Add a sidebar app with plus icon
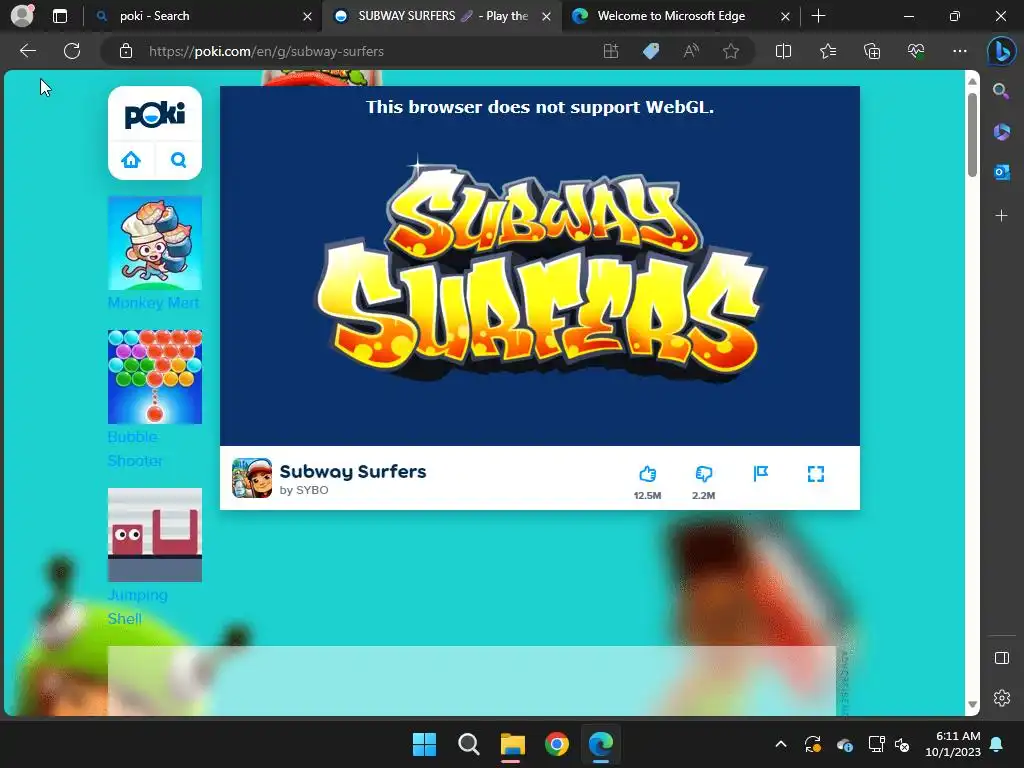 1001,216
